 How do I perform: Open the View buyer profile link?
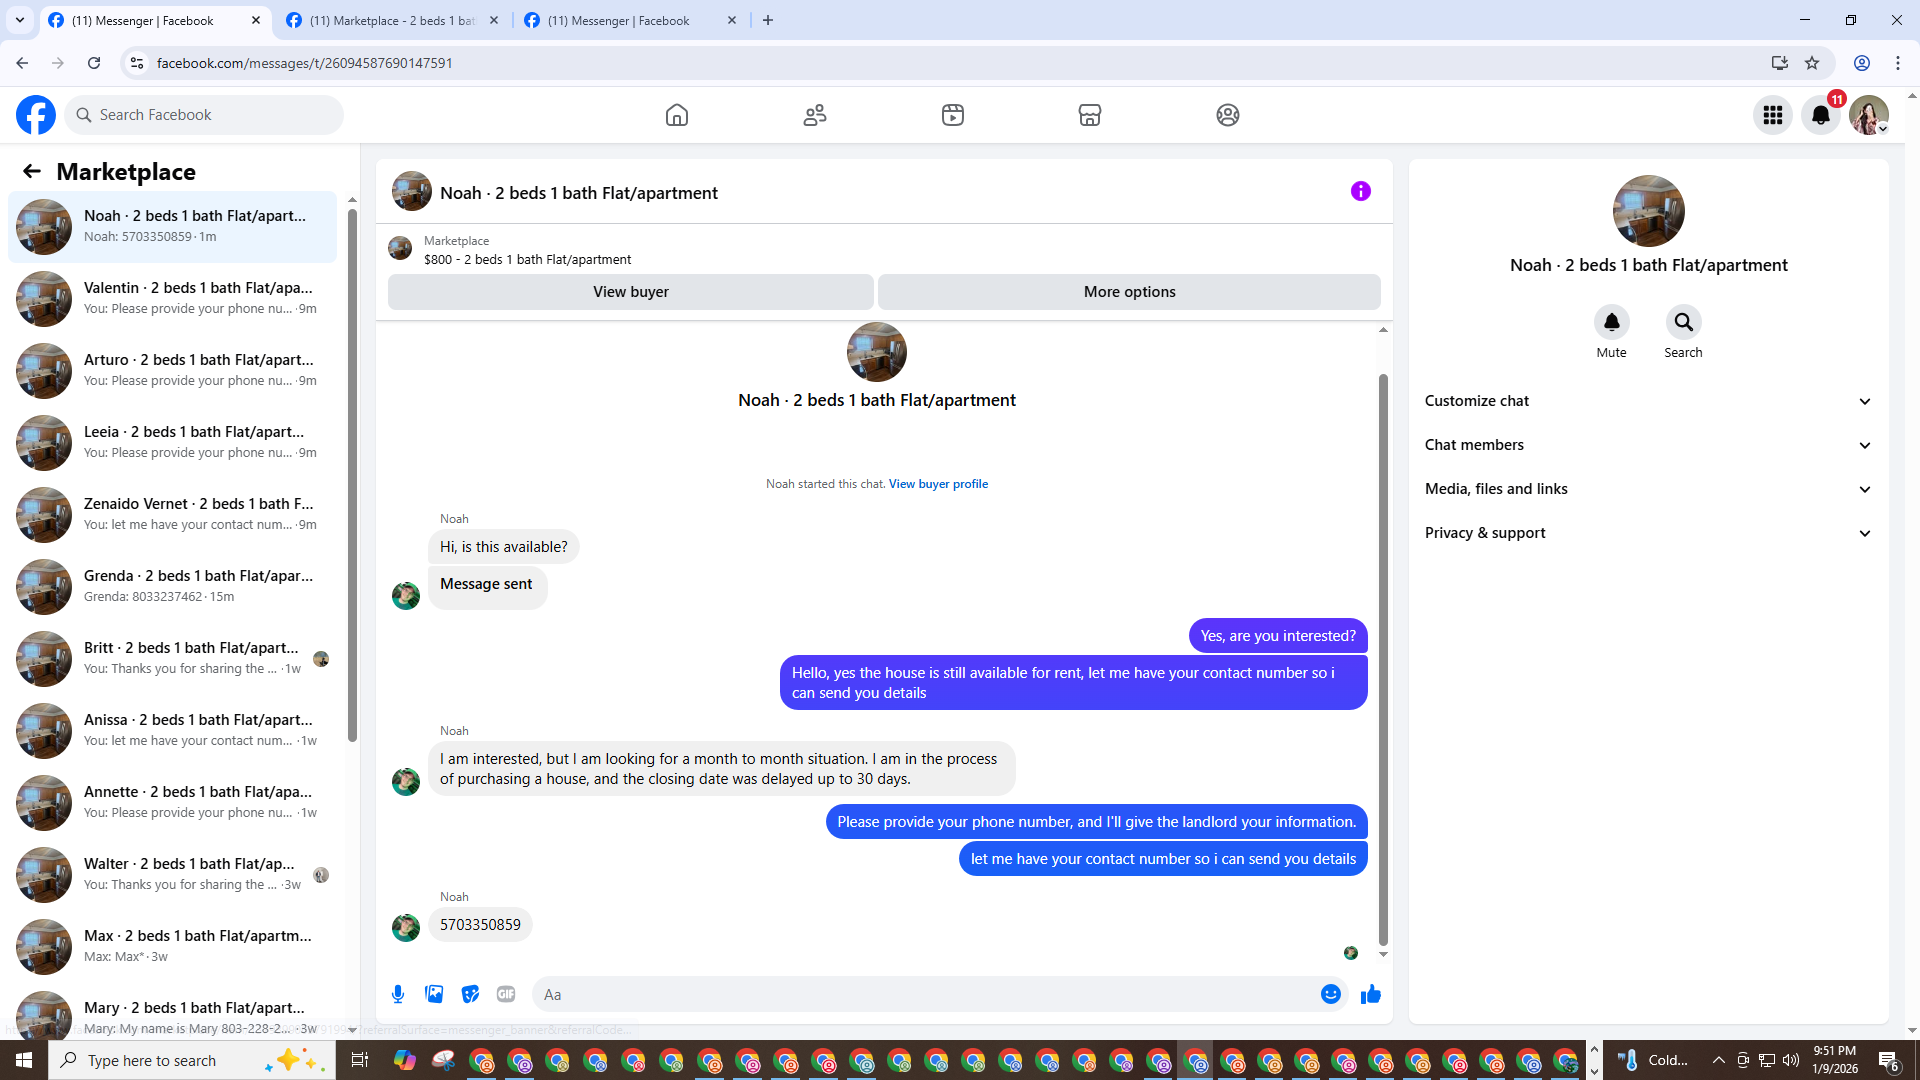point(938,484)
